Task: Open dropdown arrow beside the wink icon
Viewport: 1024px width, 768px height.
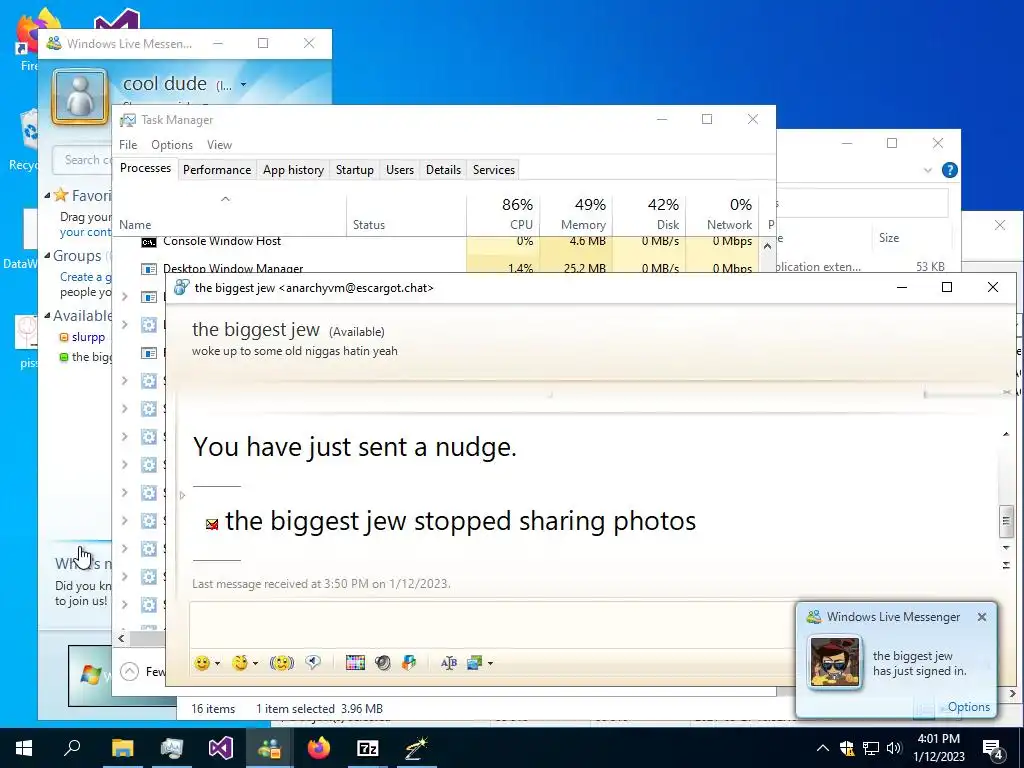Action: (255, 664)
